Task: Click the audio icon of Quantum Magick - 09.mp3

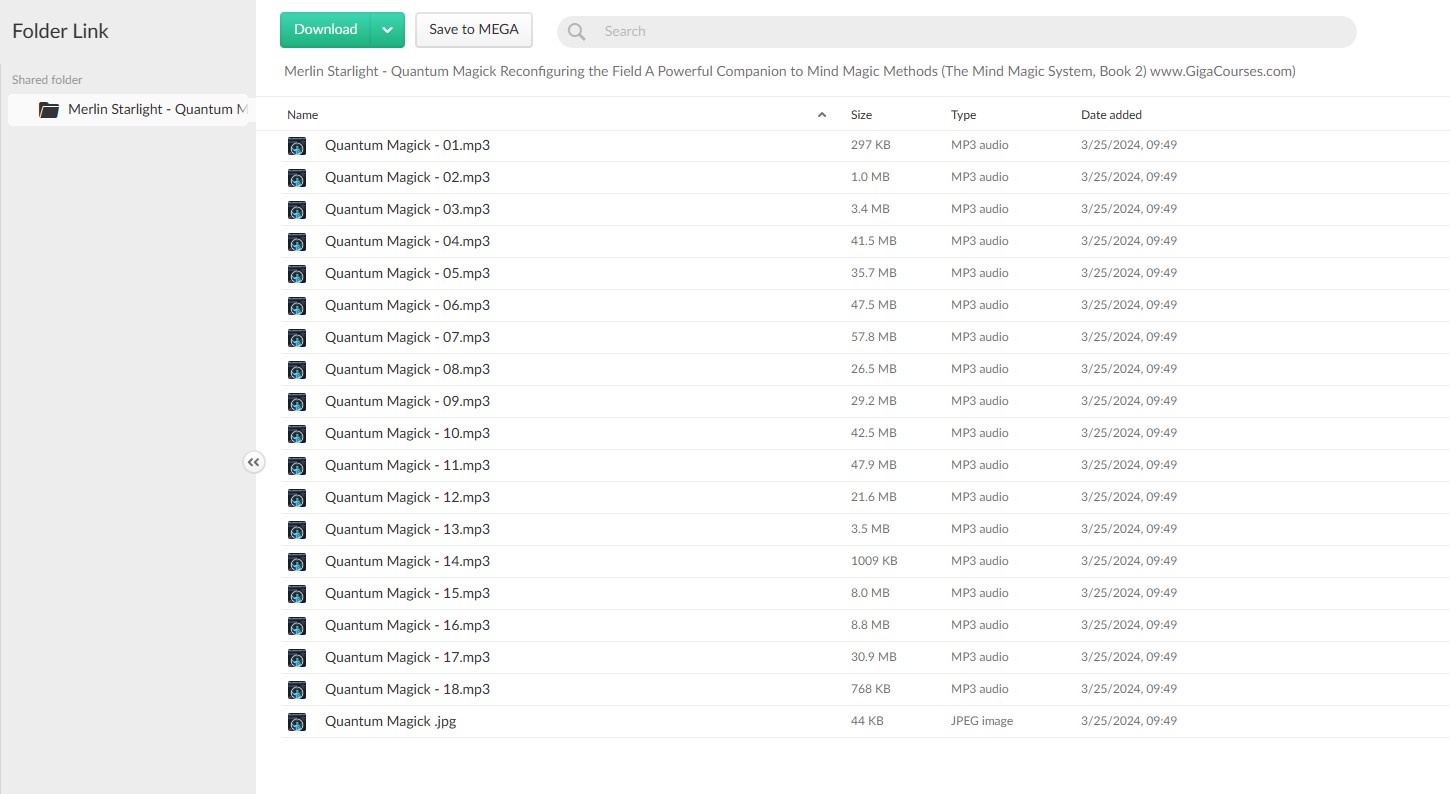Action: 297,402
